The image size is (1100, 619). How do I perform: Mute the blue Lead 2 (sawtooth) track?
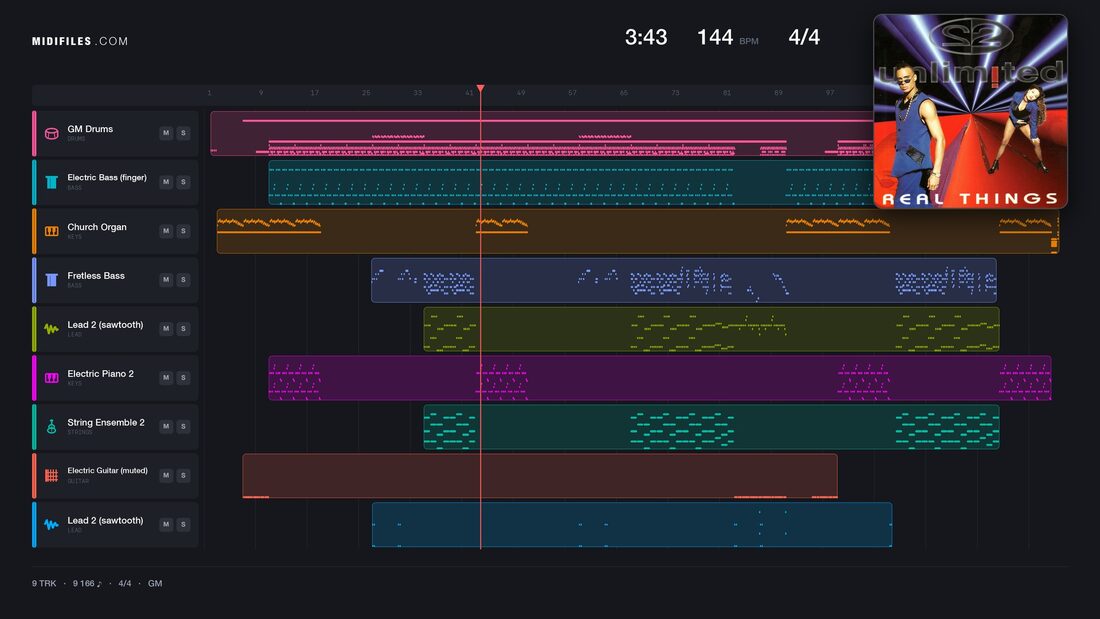pos(166,524)
